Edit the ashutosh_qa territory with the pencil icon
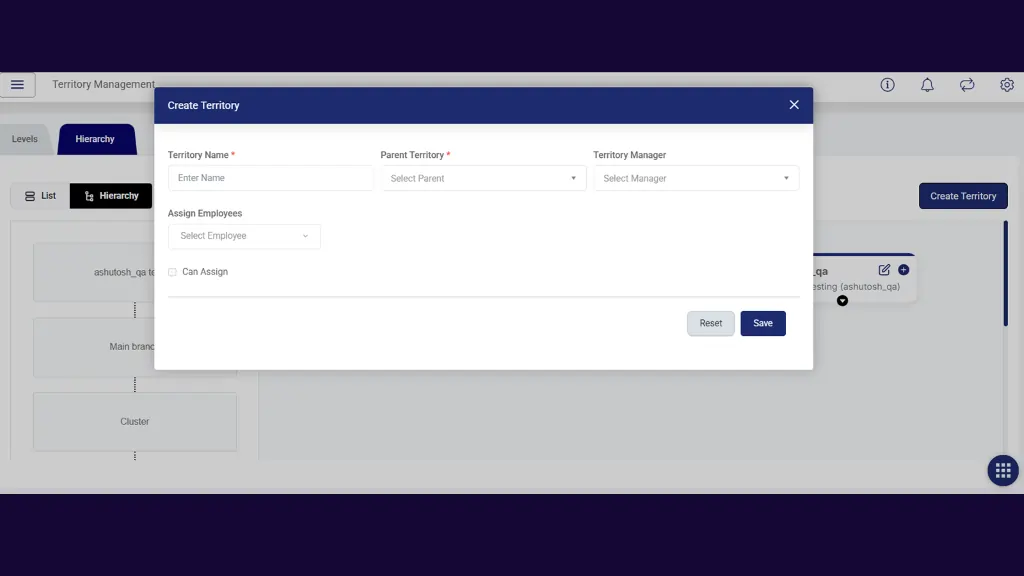This screenshot has width=1024, height=576. pyautogui.click(x=883, y=269)
